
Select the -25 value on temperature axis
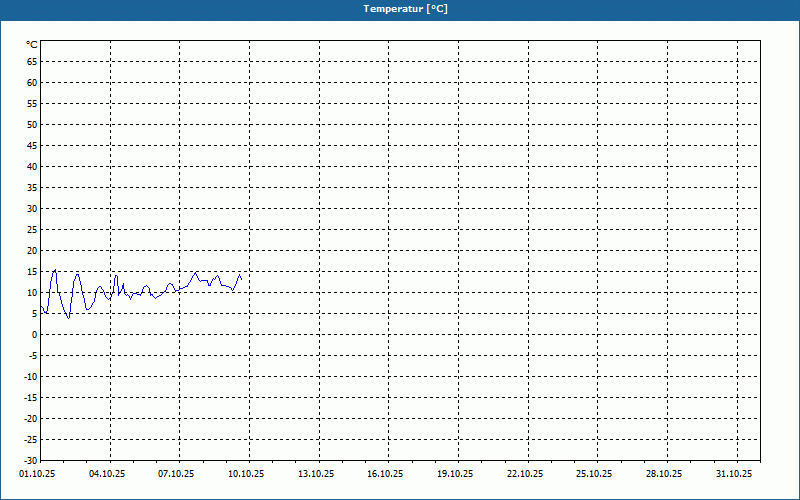31,439
